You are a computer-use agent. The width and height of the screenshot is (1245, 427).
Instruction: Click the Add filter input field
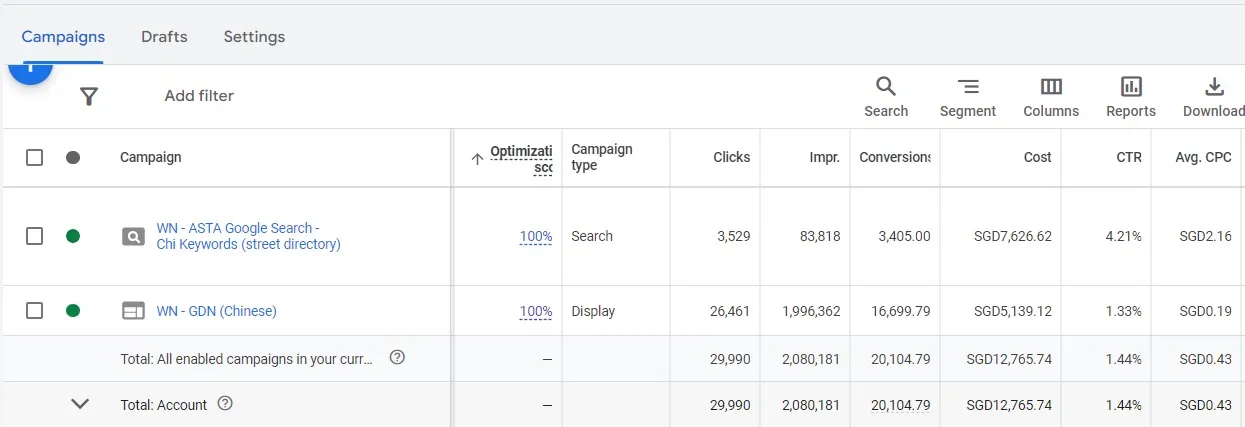[199, 96]
